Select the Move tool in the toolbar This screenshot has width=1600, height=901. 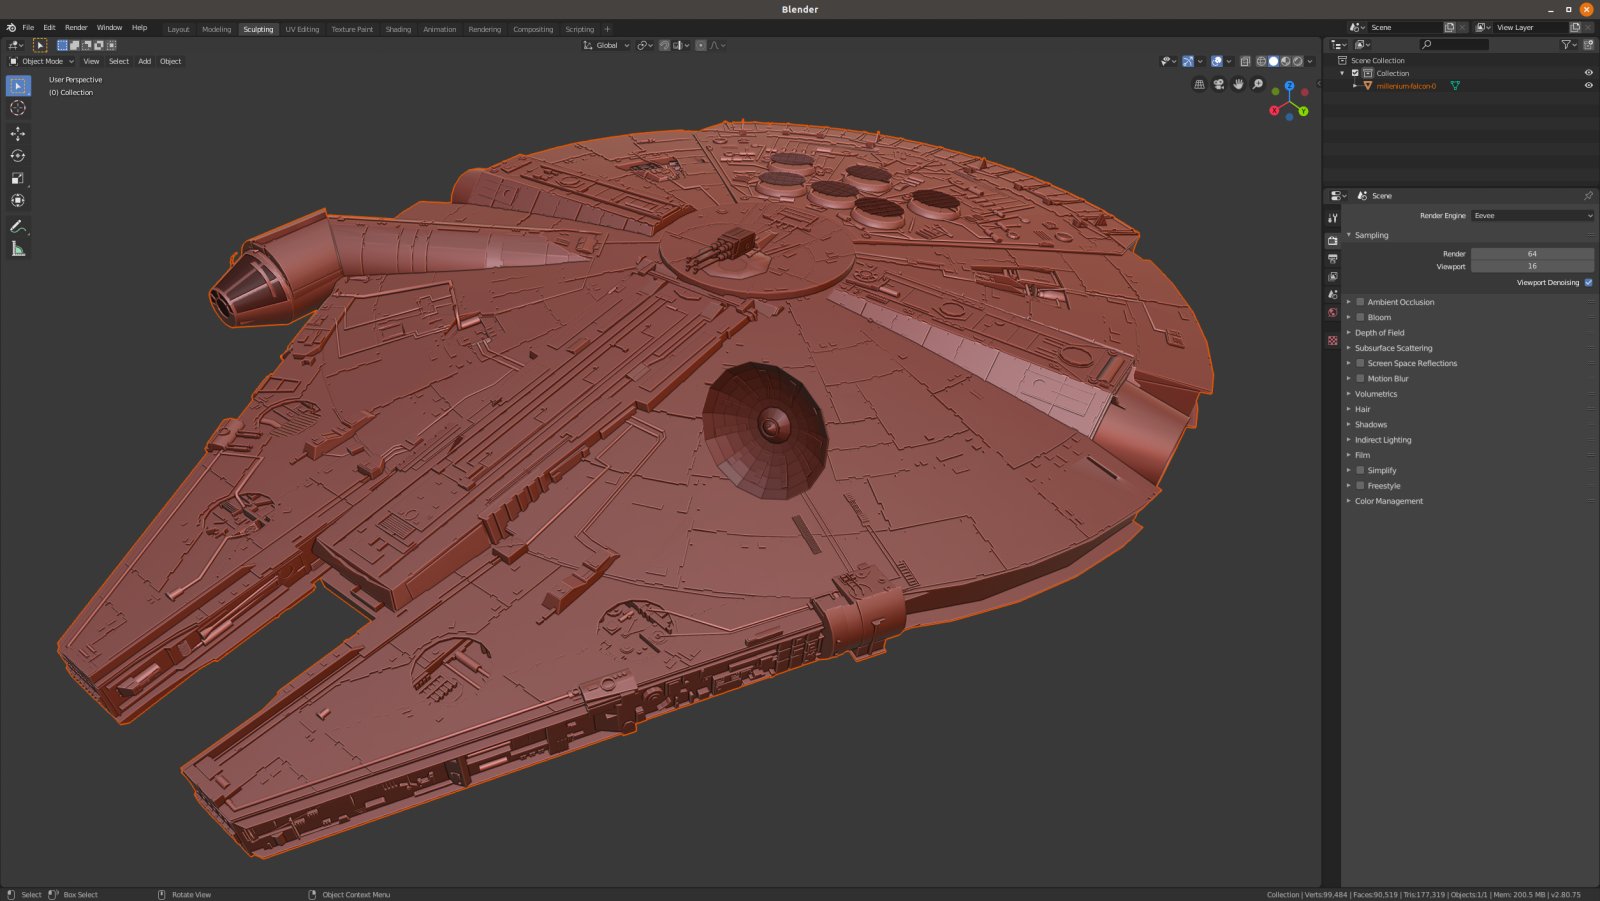(x=18, y=133)
